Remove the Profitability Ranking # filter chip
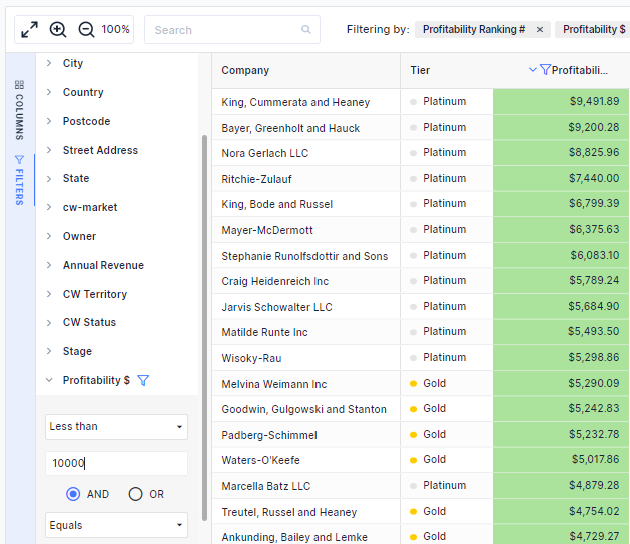Screen dimensions: 630x544 point(540,30)
